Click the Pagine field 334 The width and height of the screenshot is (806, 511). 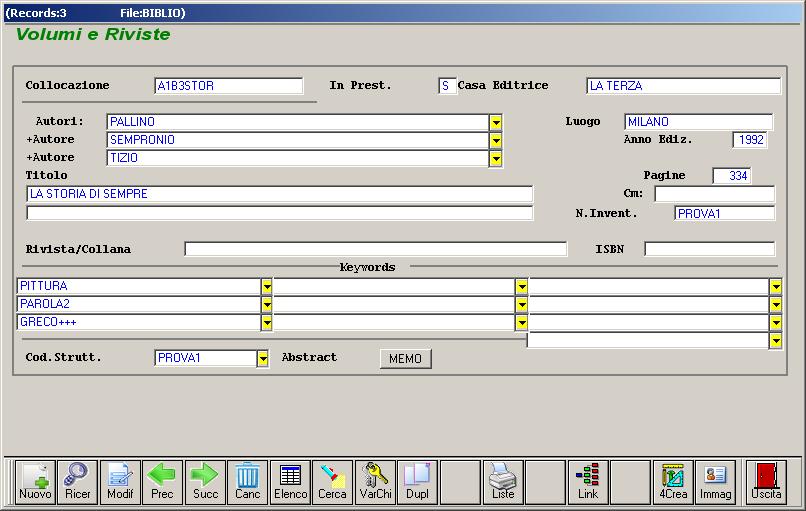[731, 176]
